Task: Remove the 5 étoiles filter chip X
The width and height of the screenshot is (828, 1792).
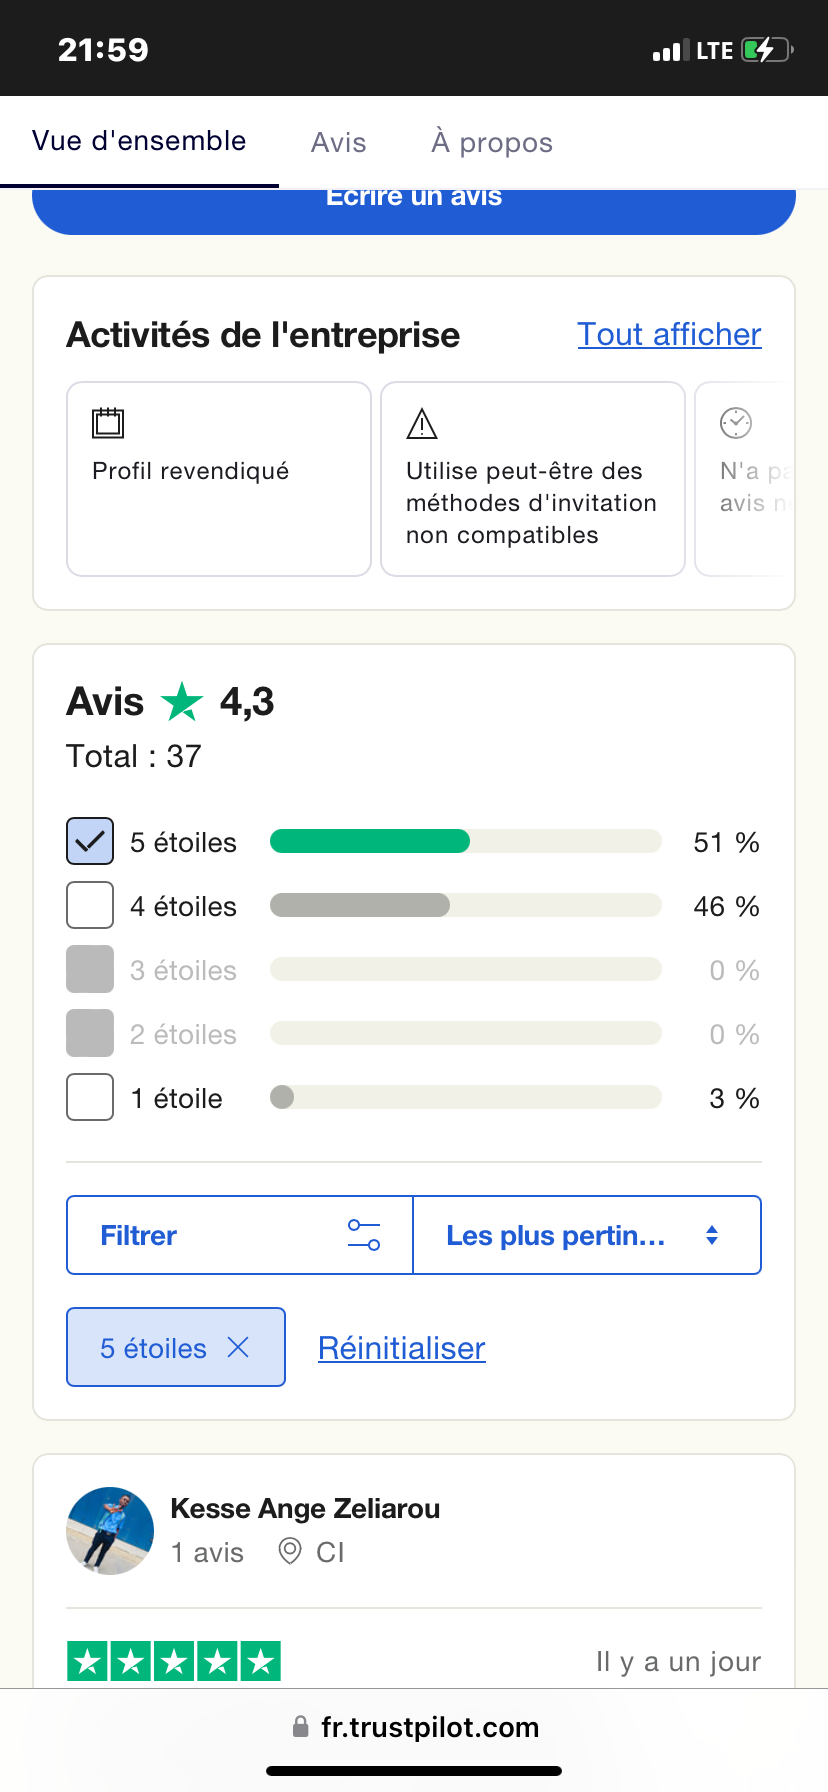Action: tap(238, 1347)
